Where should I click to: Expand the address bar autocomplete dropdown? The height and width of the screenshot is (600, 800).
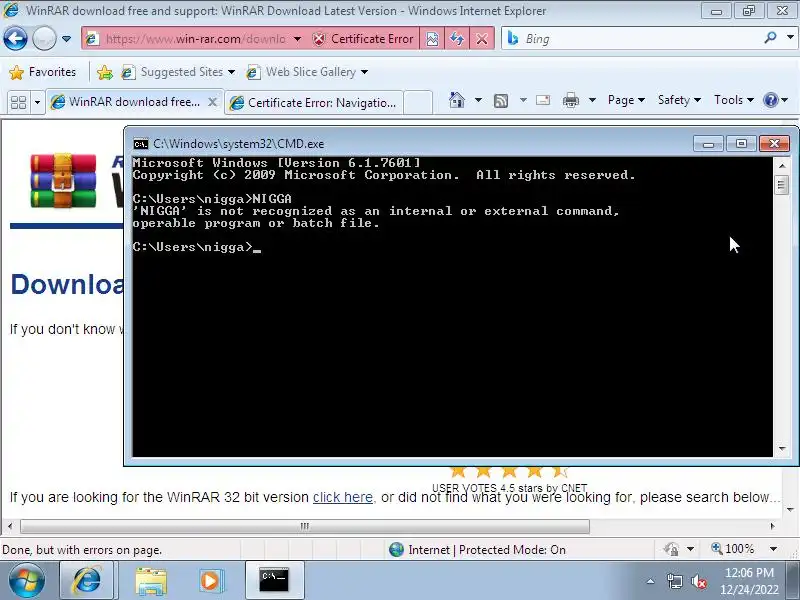(297, 39)
